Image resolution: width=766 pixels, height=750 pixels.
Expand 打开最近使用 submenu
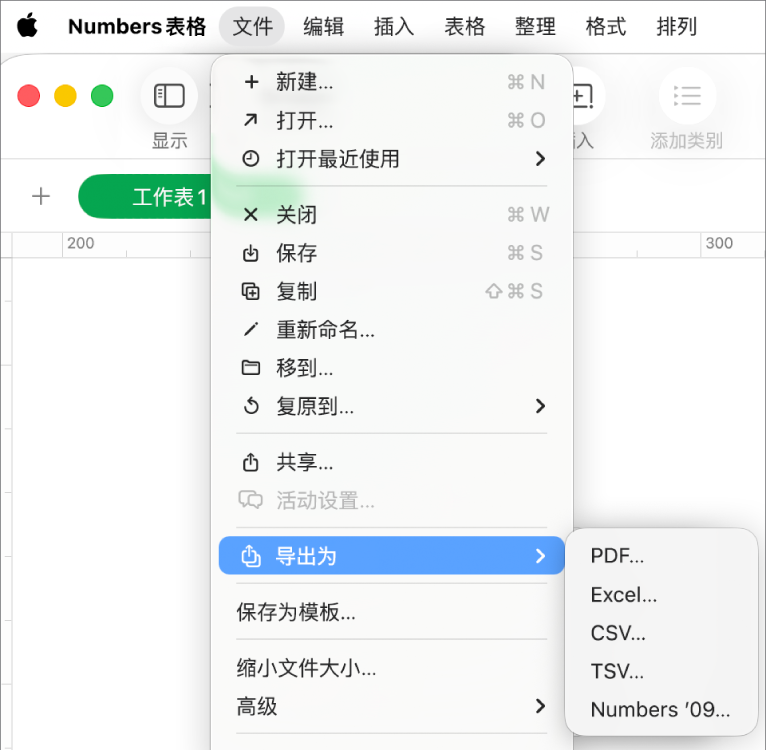click(392, 159)
